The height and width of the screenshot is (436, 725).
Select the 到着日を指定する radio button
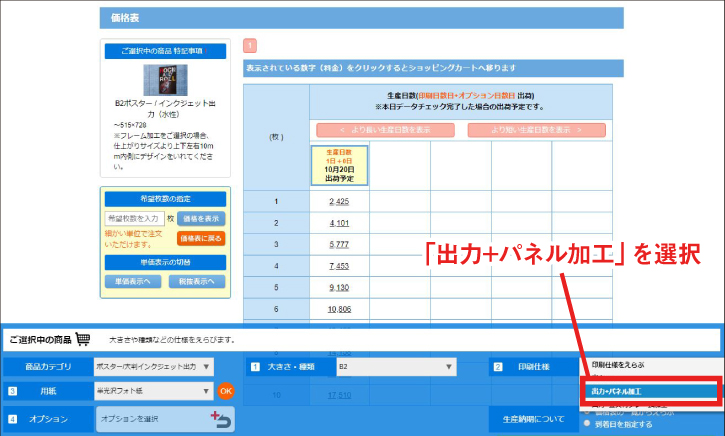pos(587,424)
